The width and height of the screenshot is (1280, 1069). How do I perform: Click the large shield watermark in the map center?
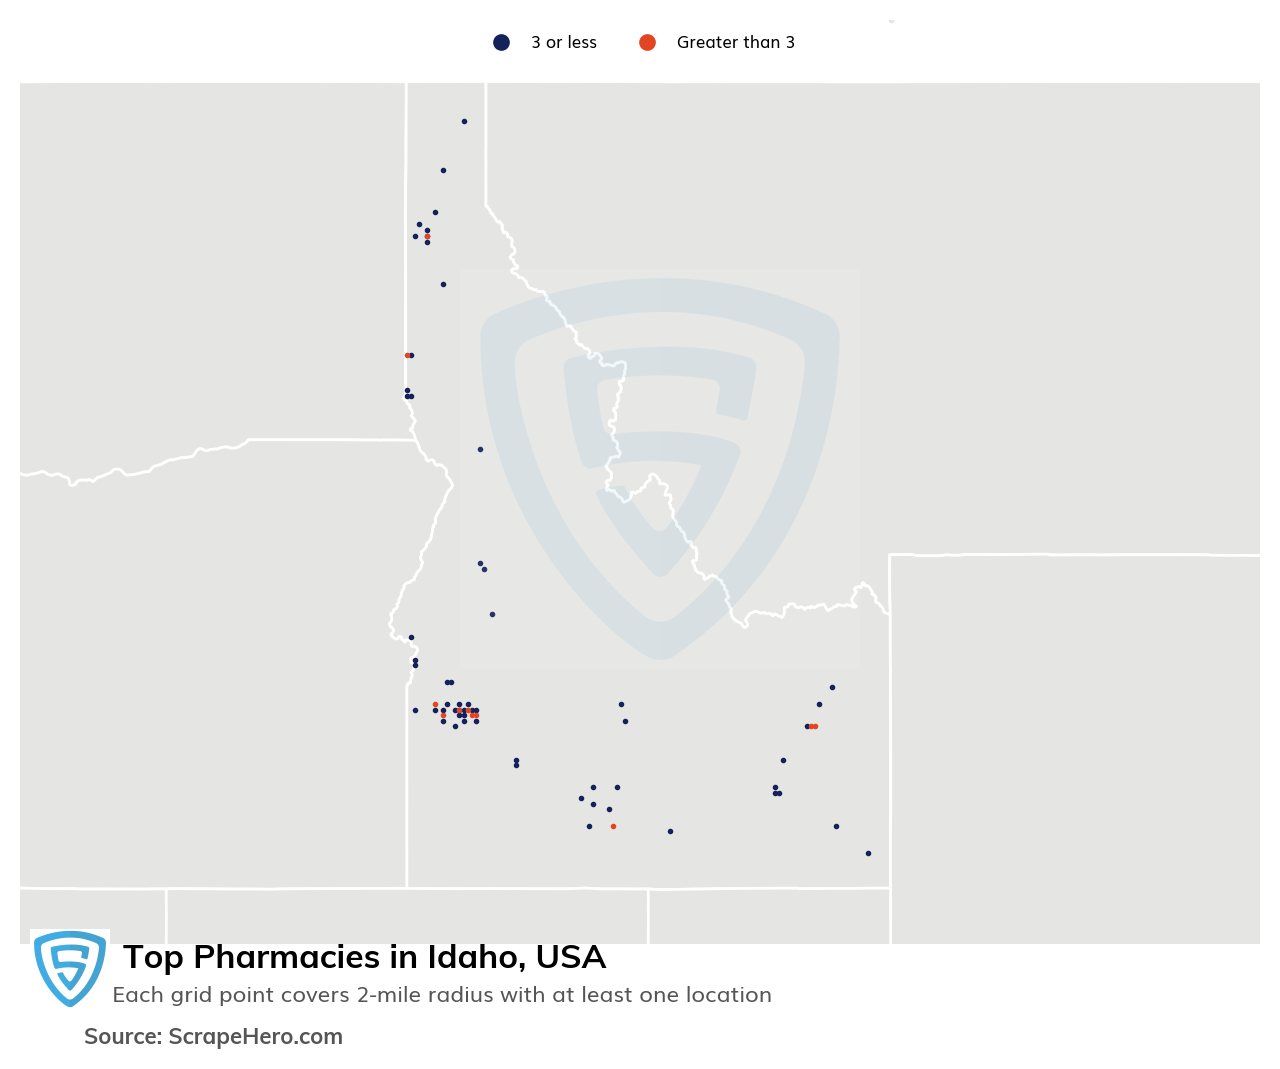660,468
